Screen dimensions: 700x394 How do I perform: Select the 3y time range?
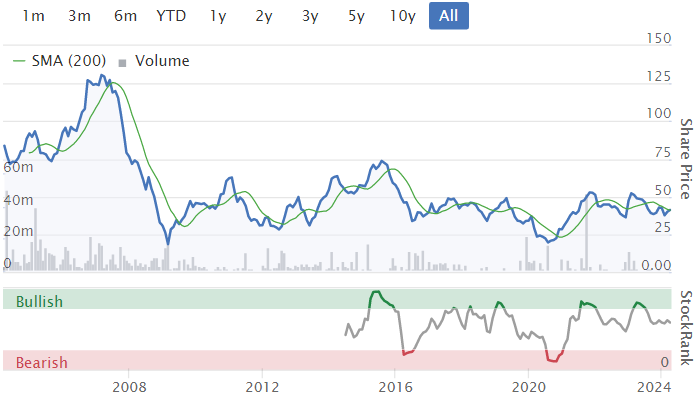(x=310, y=16)
